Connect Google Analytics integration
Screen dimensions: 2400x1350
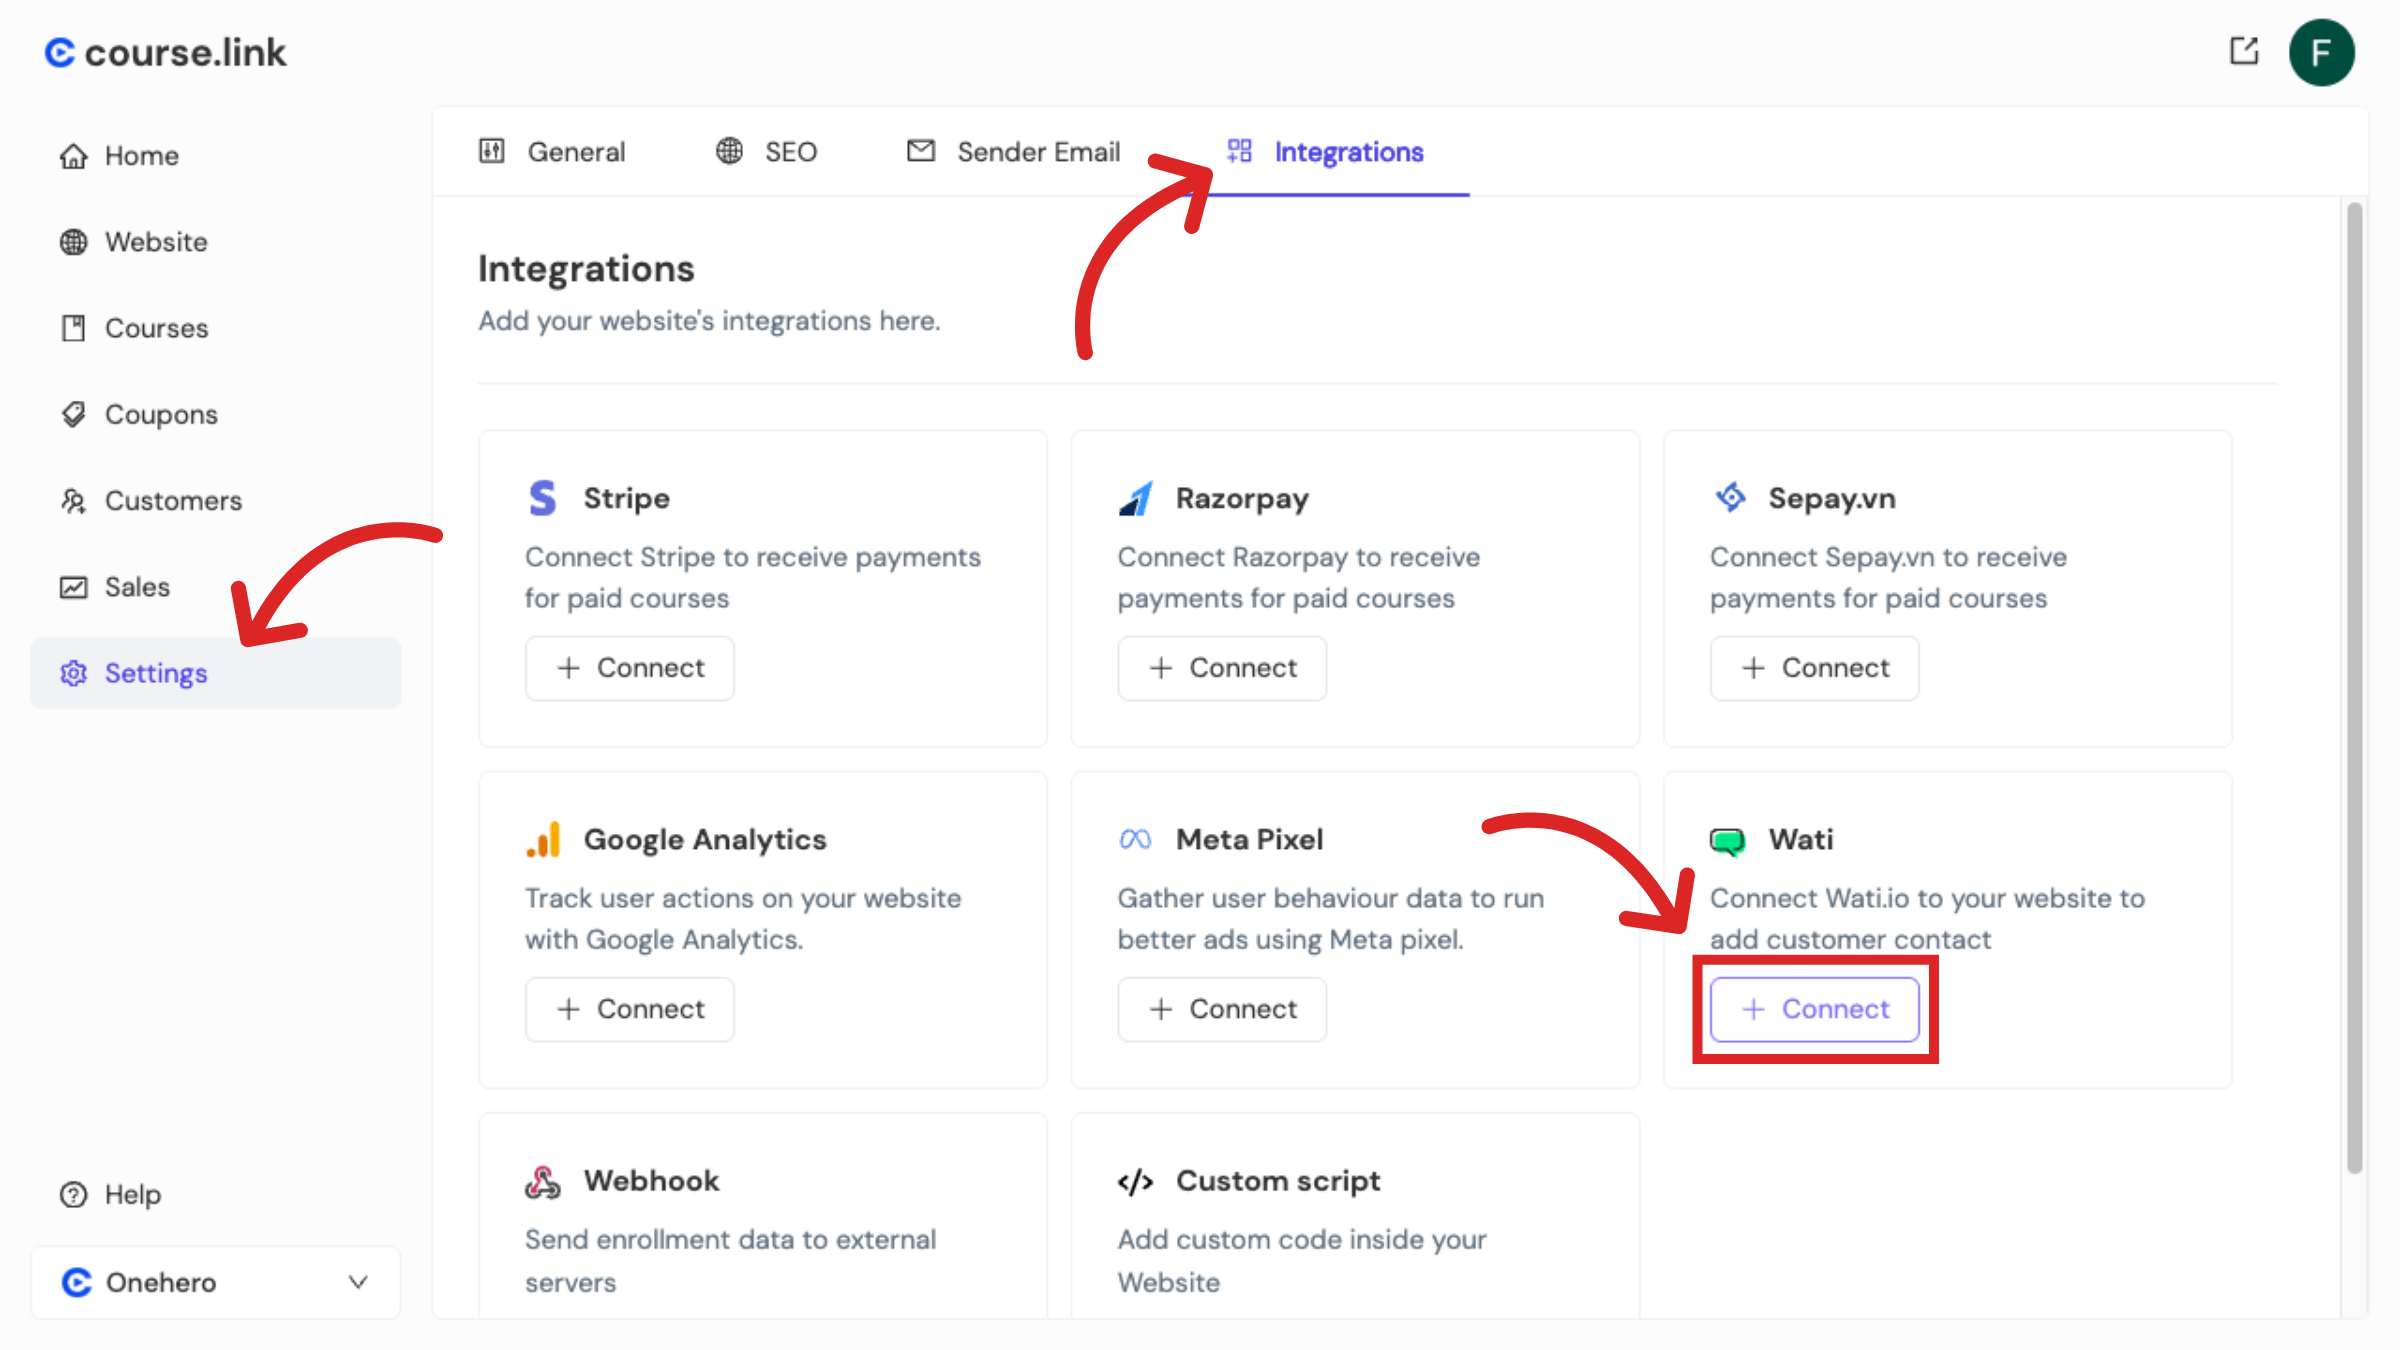pos(630,1009)
